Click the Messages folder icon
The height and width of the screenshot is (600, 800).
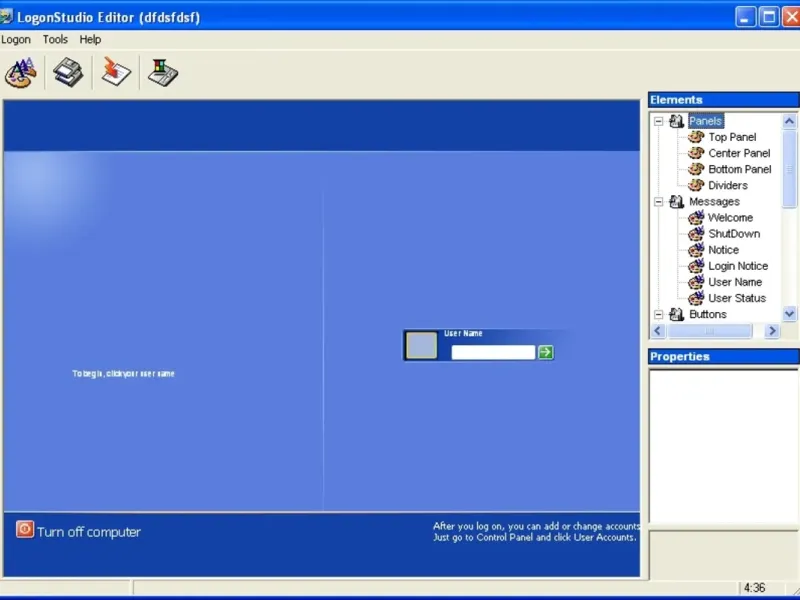pyautogui.click(x=677, y=202)
